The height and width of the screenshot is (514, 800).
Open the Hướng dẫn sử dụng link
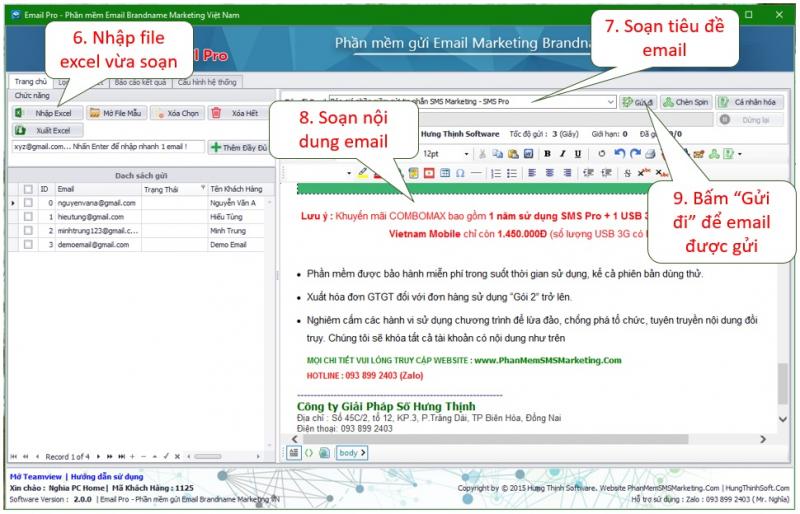[107, 477]
